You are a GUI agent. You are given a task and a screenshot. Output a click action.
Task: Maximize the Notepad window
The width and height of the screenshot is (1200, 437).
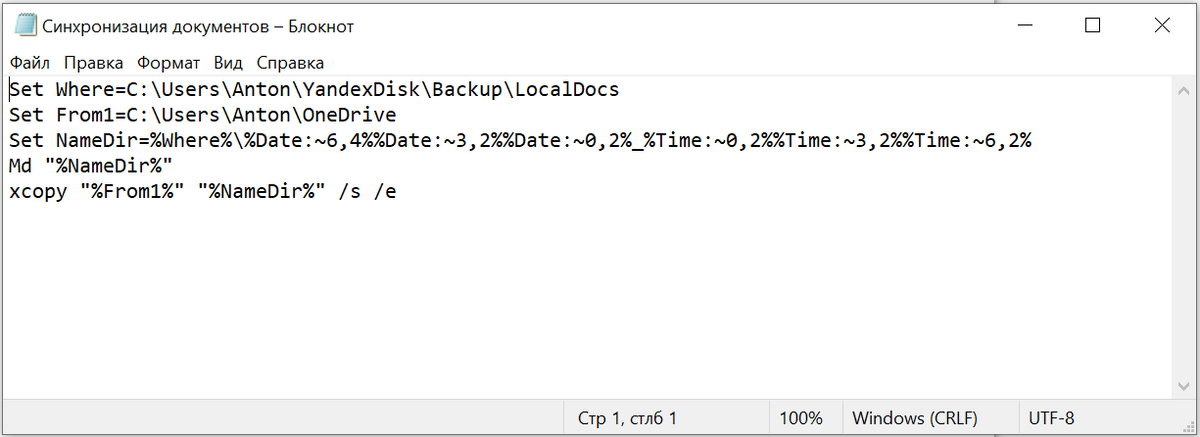coord(1092,26)
